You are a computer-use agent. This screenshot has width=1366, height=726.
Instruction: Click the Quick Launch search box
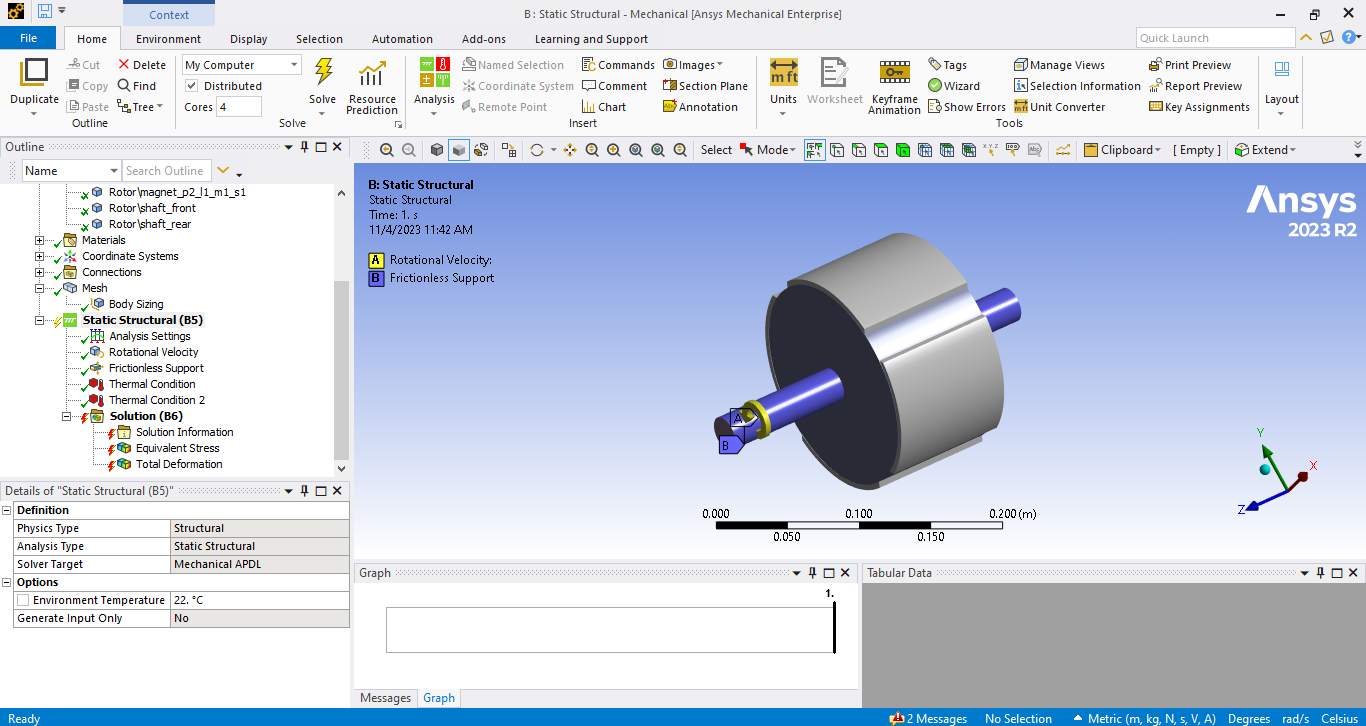pos(1216,38)
